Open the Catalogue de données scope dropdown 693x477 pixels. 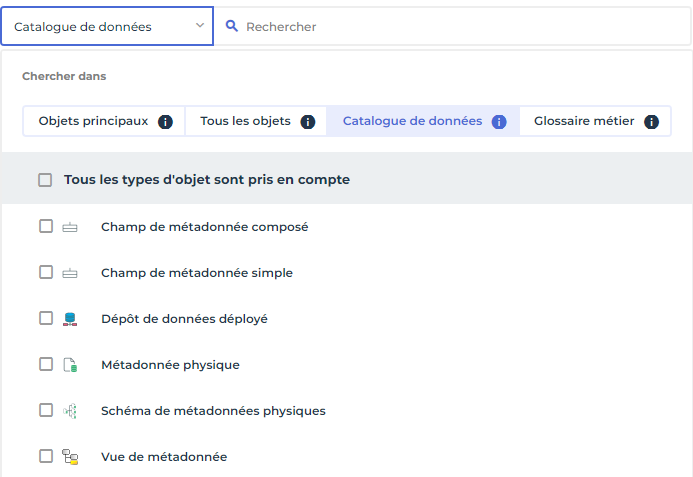[107, 27]
